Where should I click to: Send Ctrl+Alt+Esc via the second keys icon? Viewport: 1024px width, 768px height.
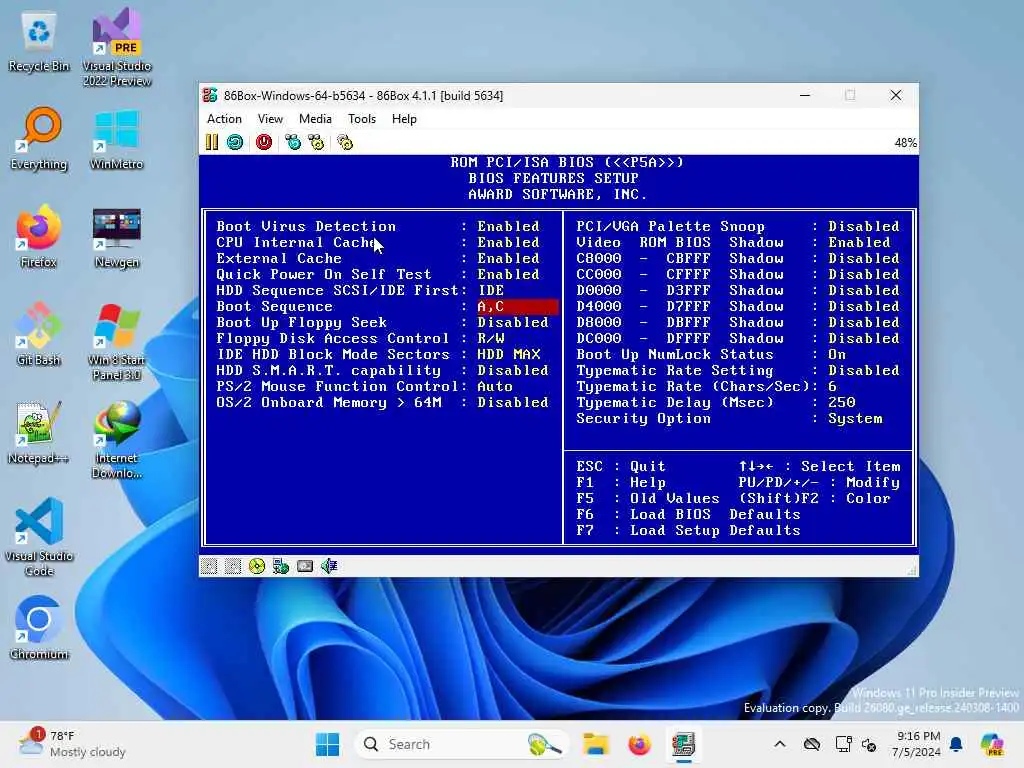(317, 142)
